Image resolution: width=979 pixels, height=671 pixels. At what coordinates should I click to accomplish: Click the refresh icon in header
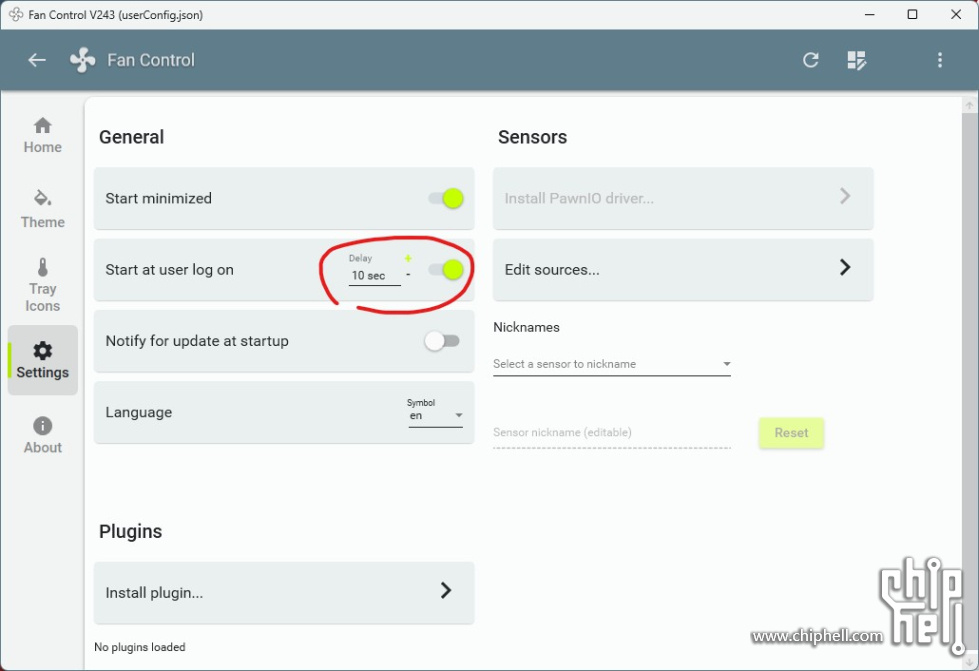tap(811, 60)
